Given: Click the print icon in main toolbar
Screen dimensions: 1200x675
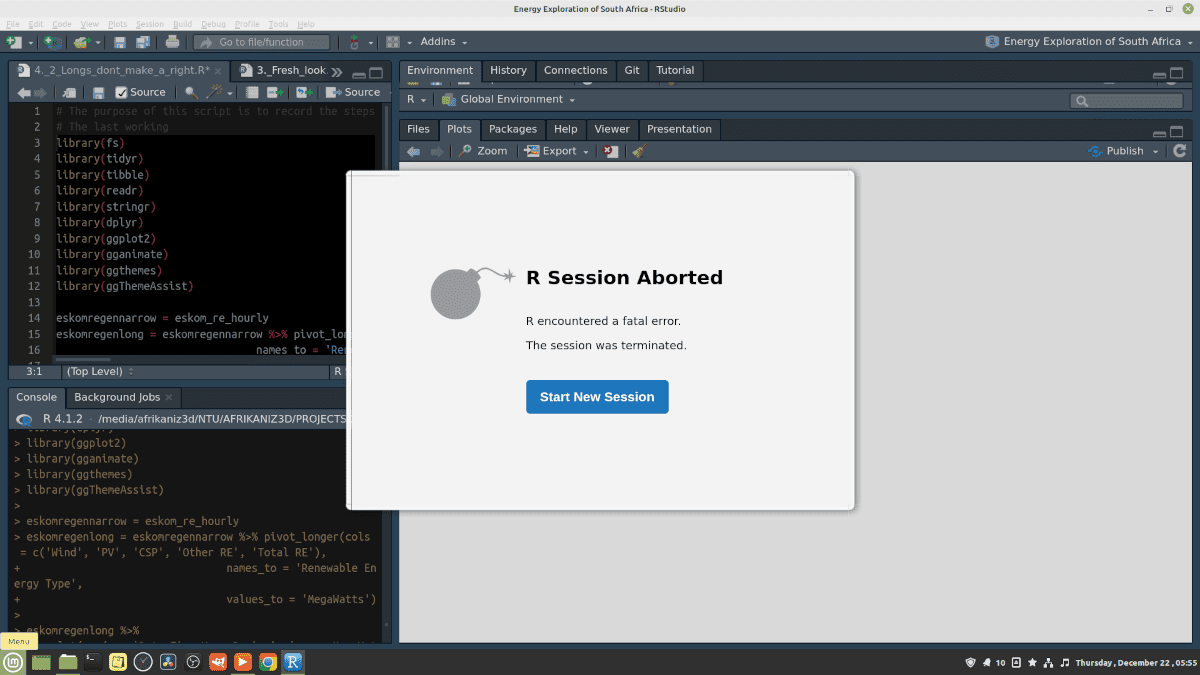Looking at the screenshot, I should coord(172,42).
